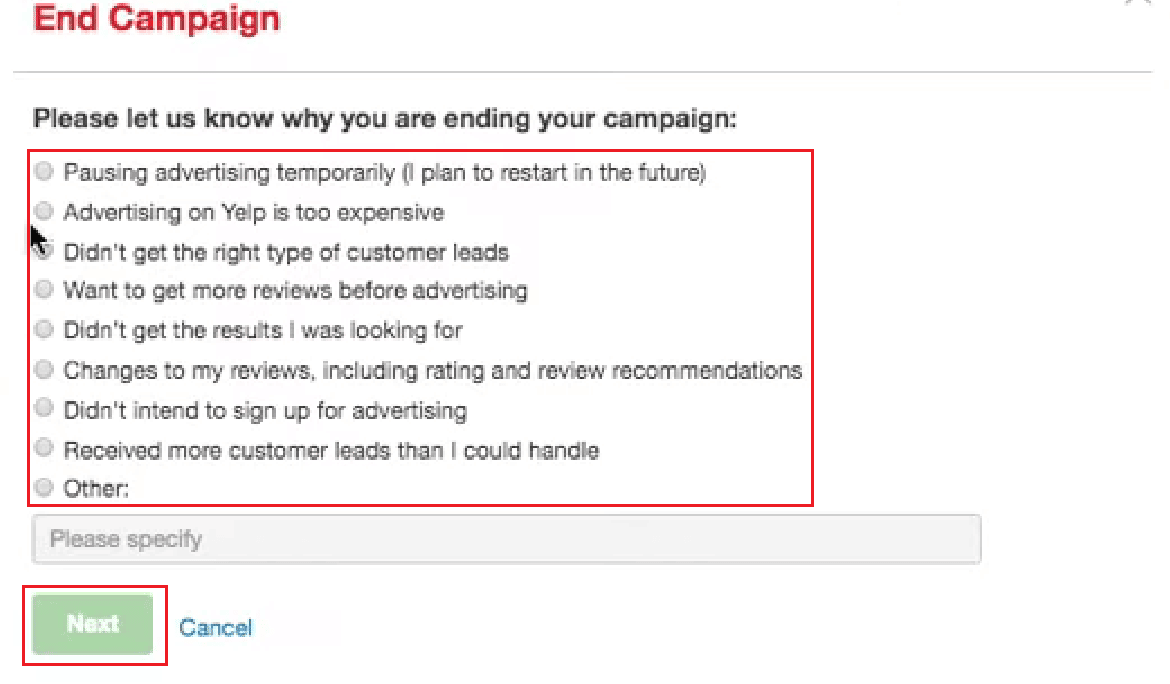The height and width of the screenshot is (684, 1170).
Task: Pick the 'Want to get more reviews' radio button
Action: pos(44,290)
